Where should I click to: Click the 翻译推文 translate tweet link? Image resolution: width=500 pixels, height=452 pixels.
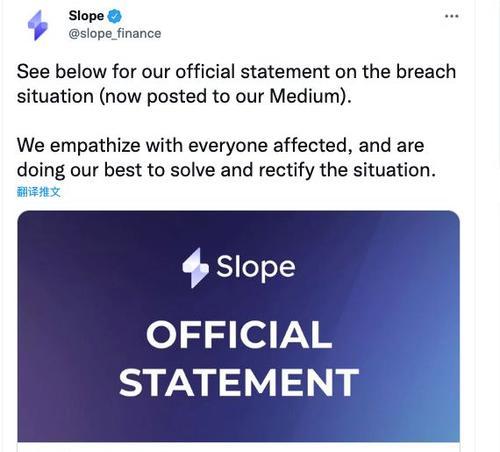pyautogui.click(x=39, y=192)
